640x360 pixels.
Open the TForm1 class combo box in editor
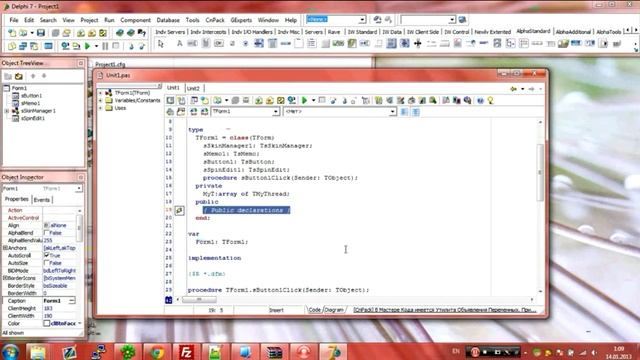tap(245, 111)
